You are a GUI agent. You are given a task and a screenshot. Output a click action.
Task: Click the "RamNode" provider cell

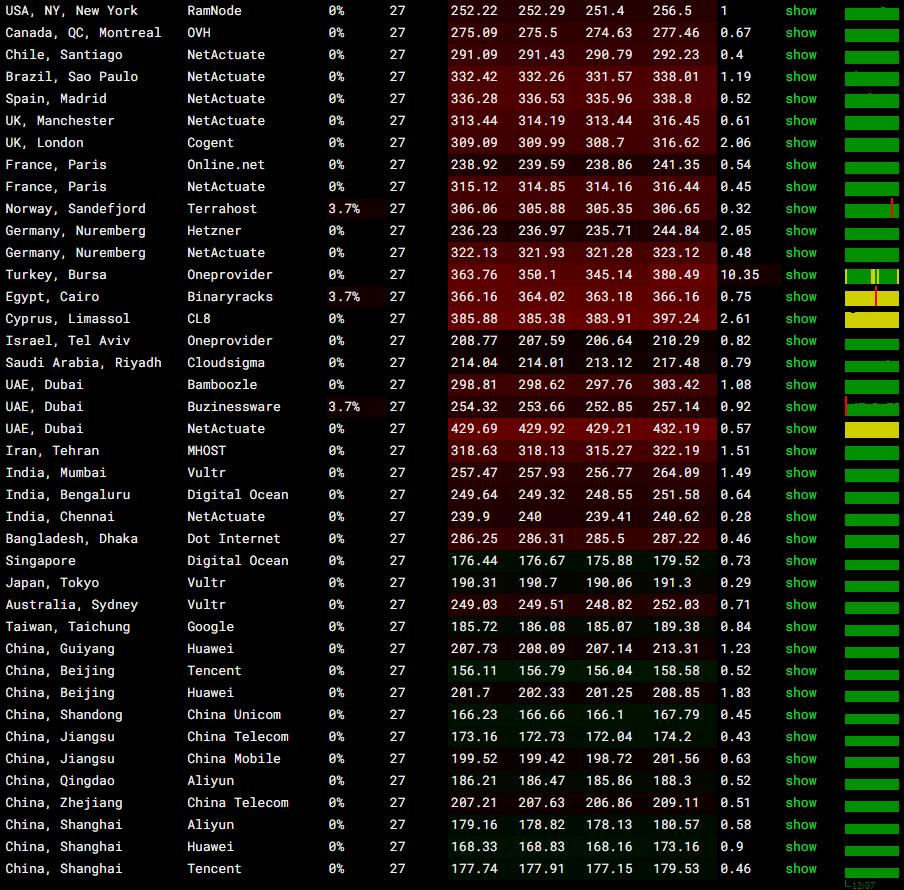[214, 11]
